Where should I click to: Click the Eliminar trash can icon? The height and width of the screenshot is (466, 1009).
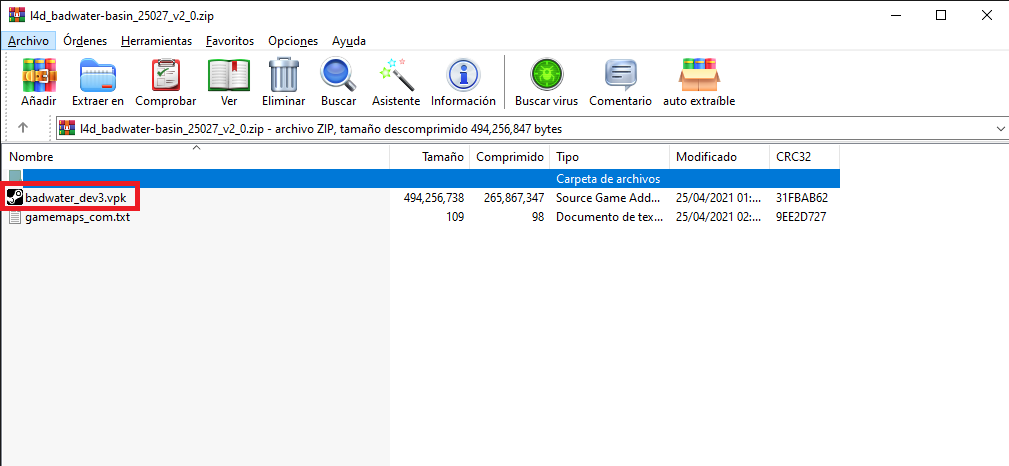pos(284,75)
